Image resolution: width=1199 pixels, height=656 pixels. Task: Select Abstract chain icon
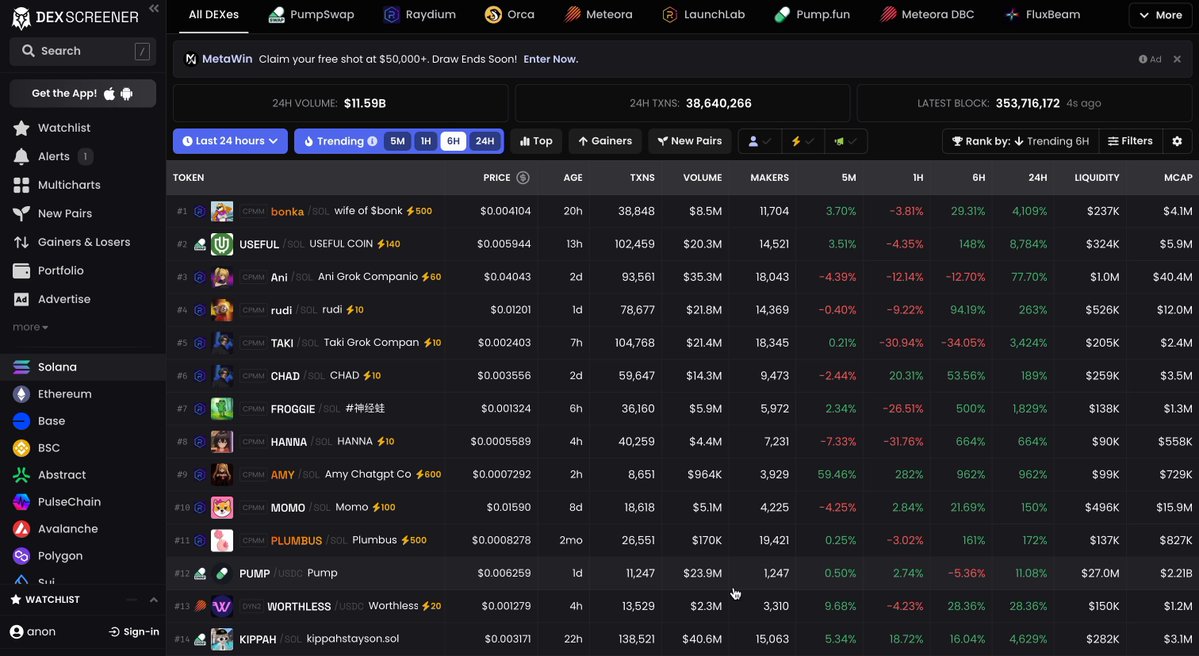click(21, 475)
